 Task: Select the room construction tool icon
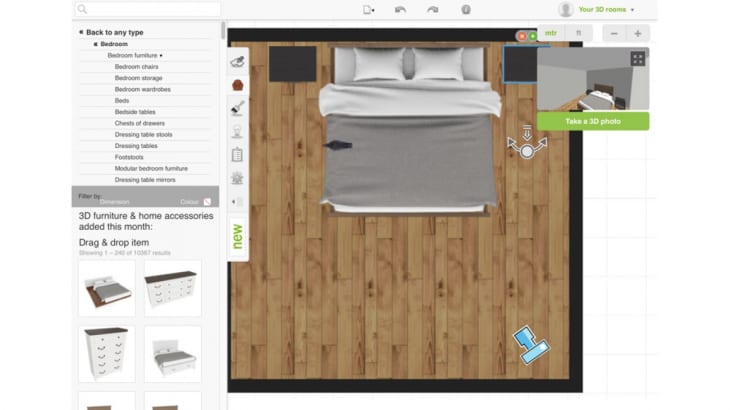237,61
